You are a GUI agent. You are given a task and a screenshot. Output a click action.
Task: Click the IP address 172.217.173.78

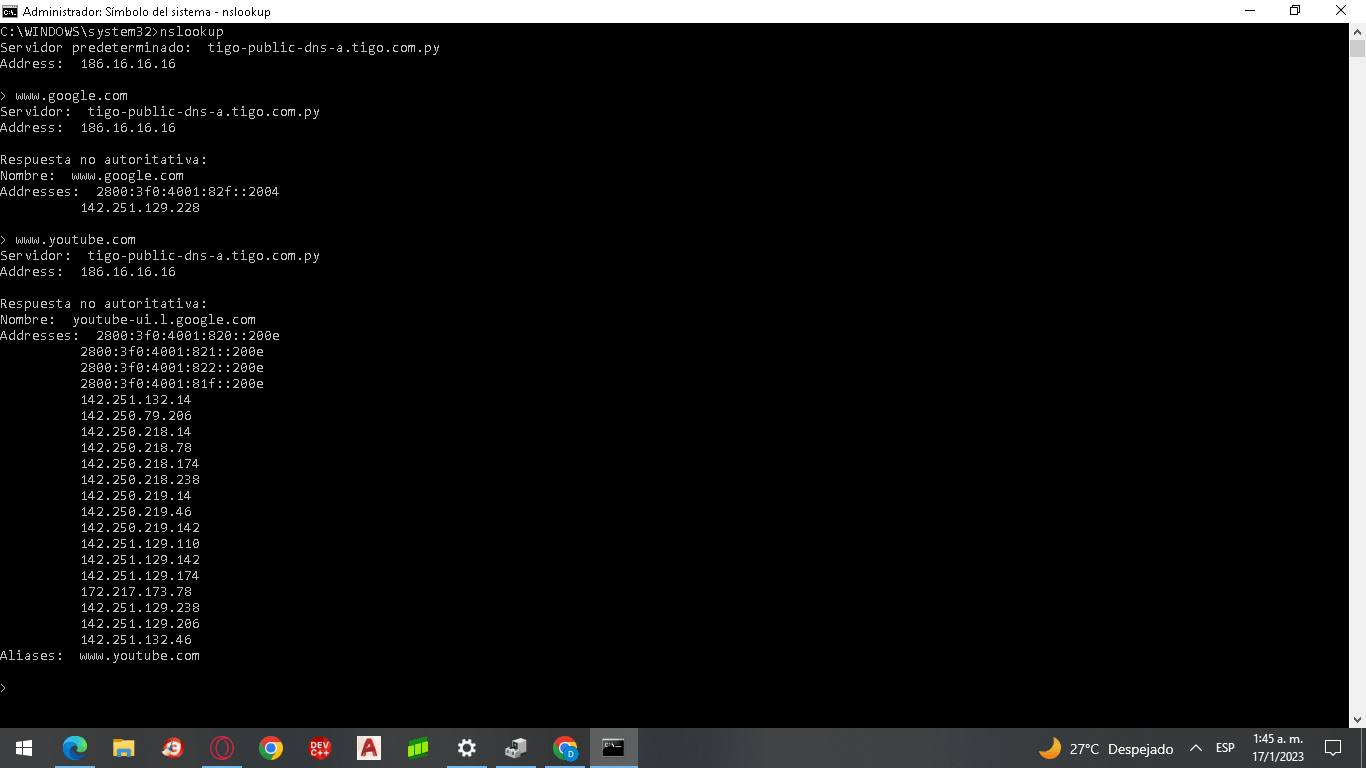coord(136,592)
